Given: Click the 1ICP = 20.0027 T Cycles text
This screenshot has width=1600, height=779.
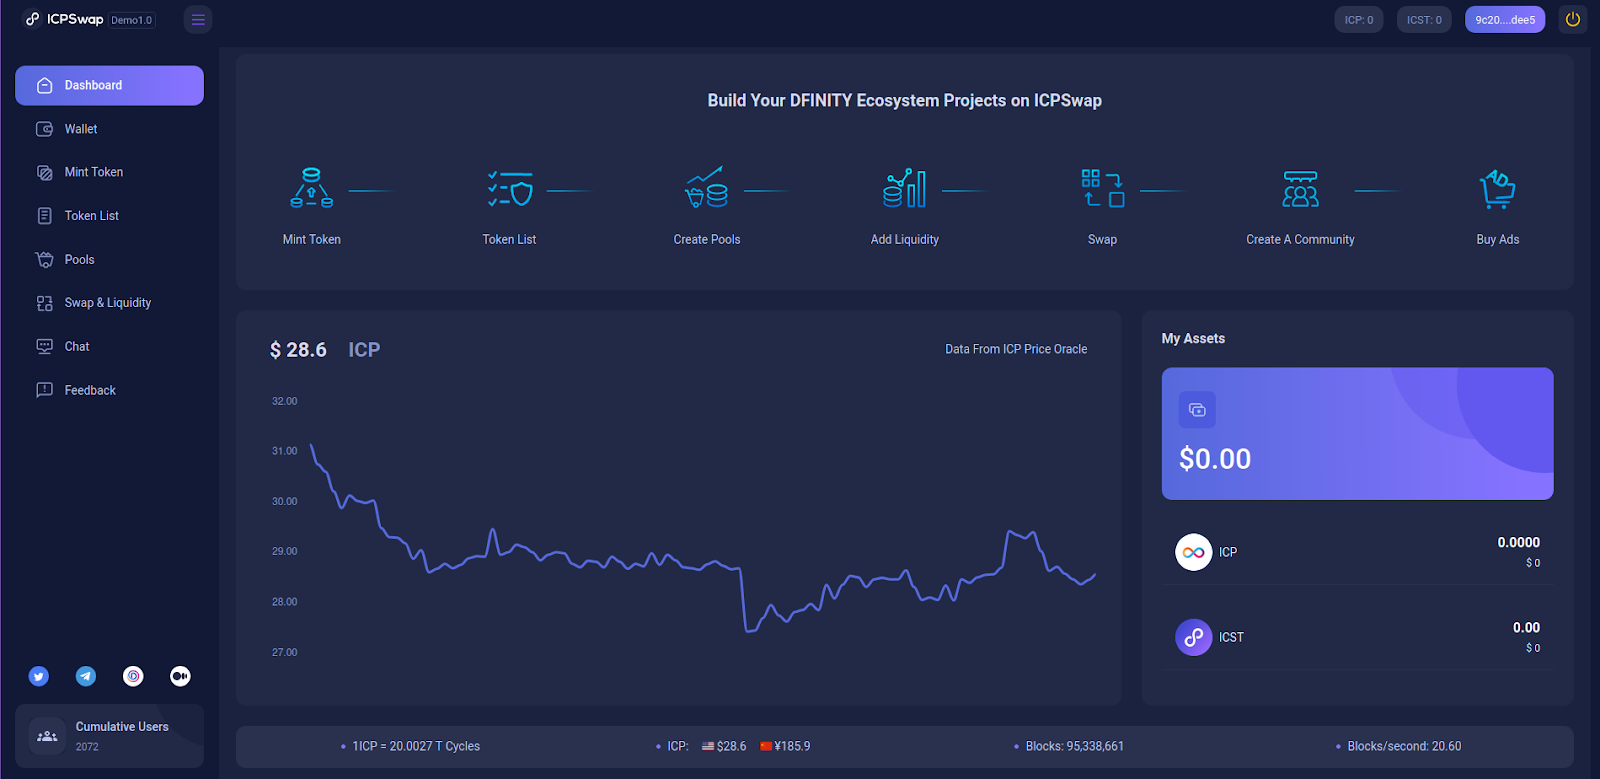Looking at the screenshot, I should pos(416,747).
